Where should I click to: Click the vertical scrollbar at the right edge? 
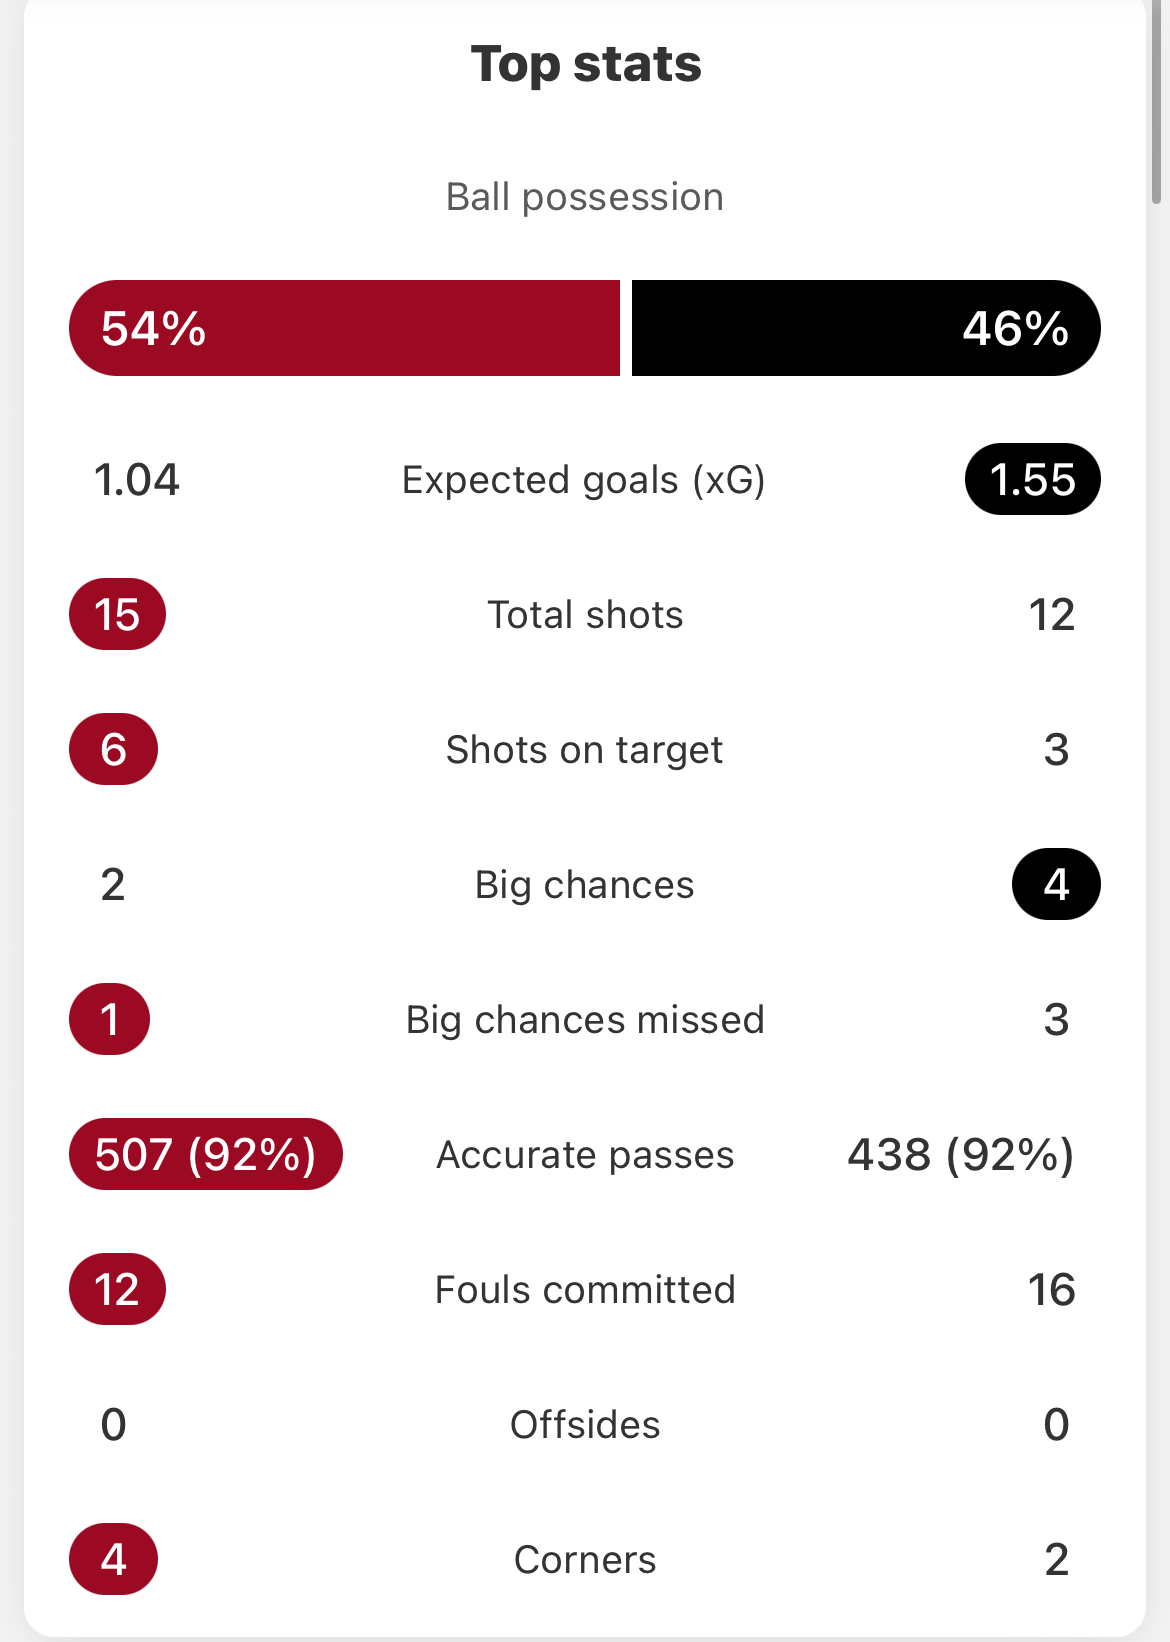(1157, 100)
